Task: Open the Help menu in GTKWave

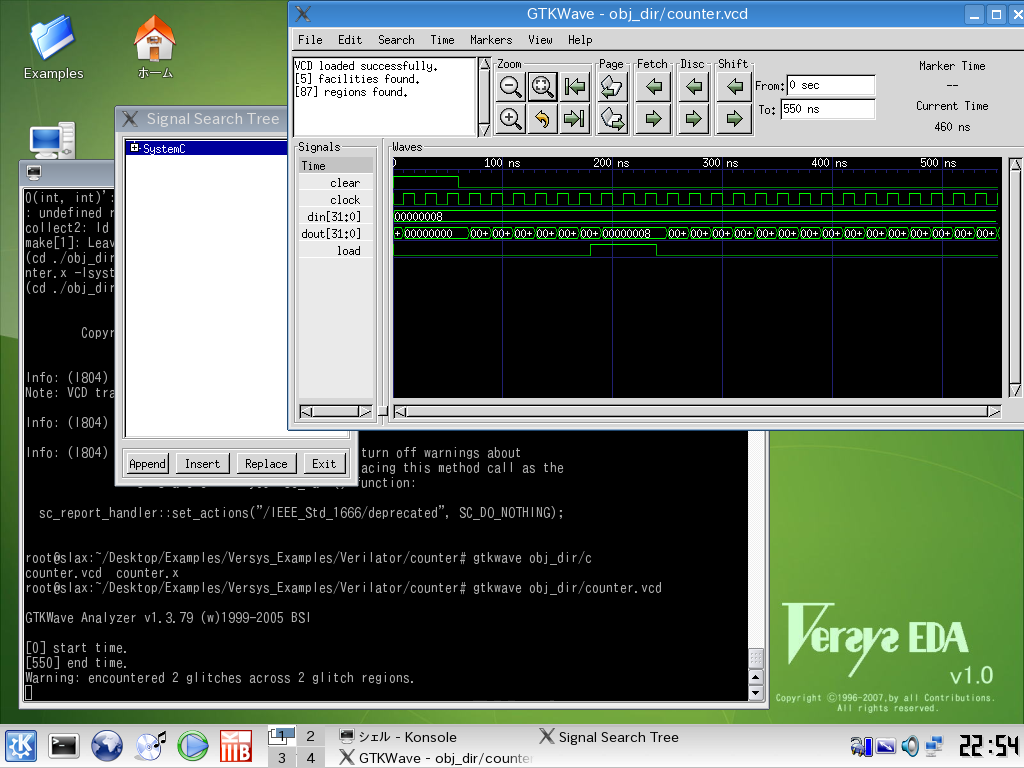Action: pos(580,40)
